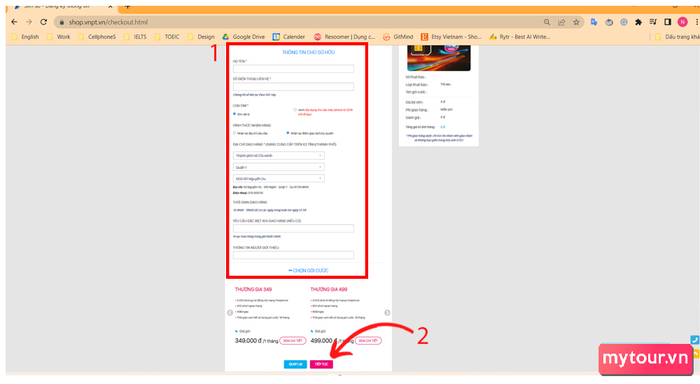700x384 pixels.
Task: Click the address bar URL shop.vnpt.vn/checkout.html
Action: point(108,22)
